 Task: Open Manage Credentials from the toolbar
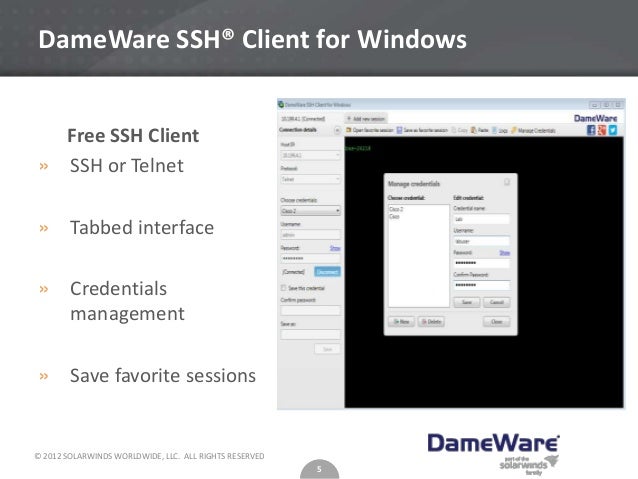click(533, 130)
